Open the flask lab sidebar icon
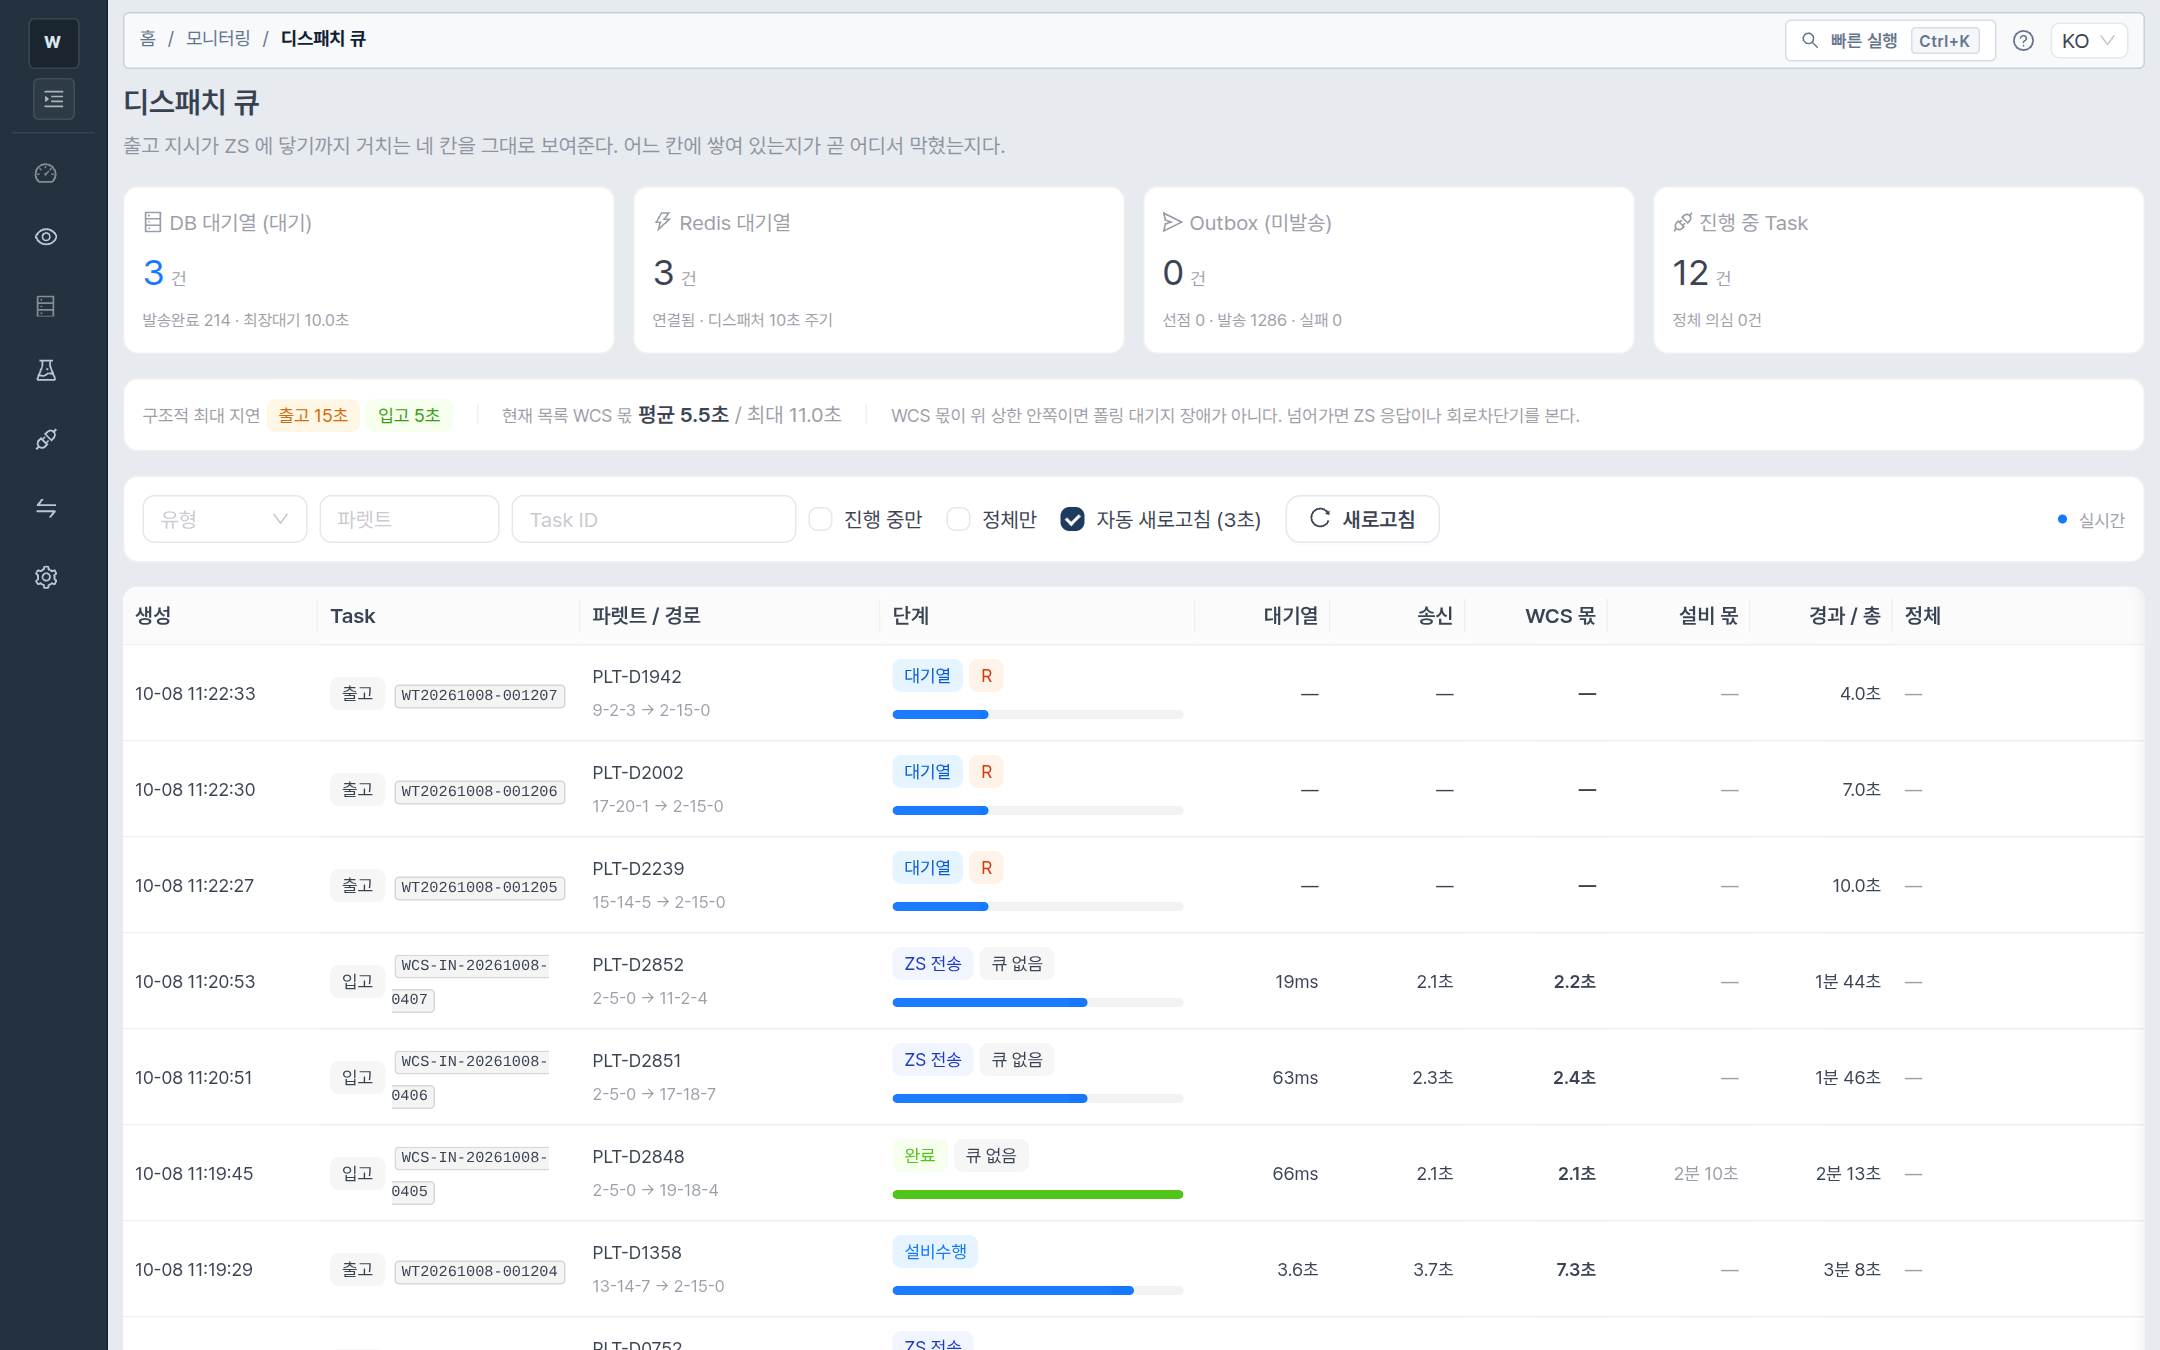2160x1350 pixels. [46, 371]
